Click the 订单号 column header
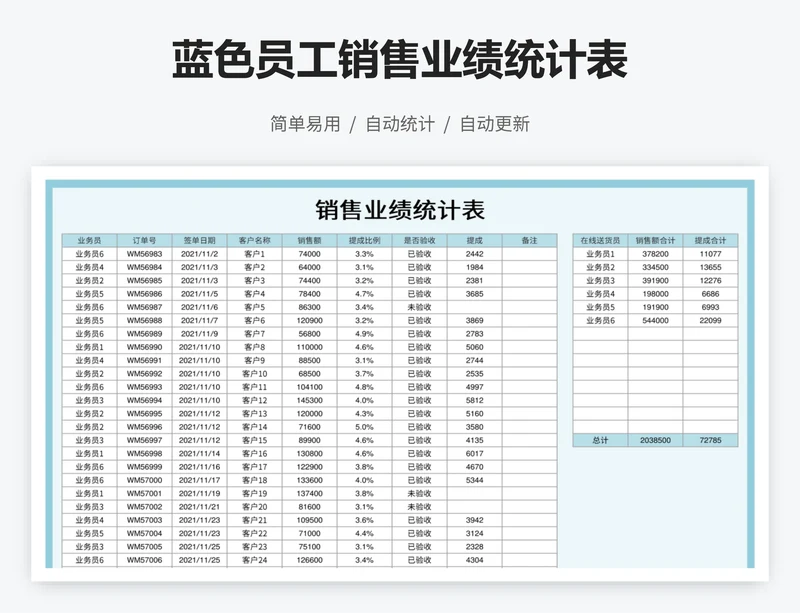800x613 pixels. point(144,240)
